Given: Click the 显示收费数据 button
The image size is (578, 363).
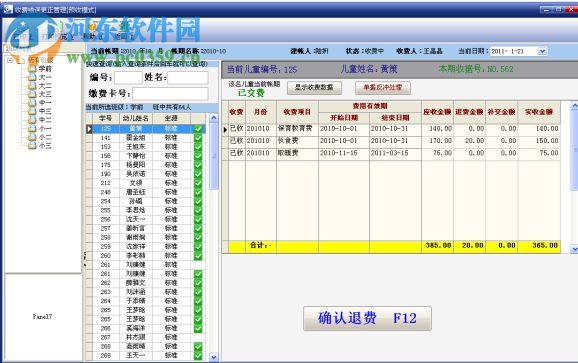Looking at the screenshot, I should 314,88.
